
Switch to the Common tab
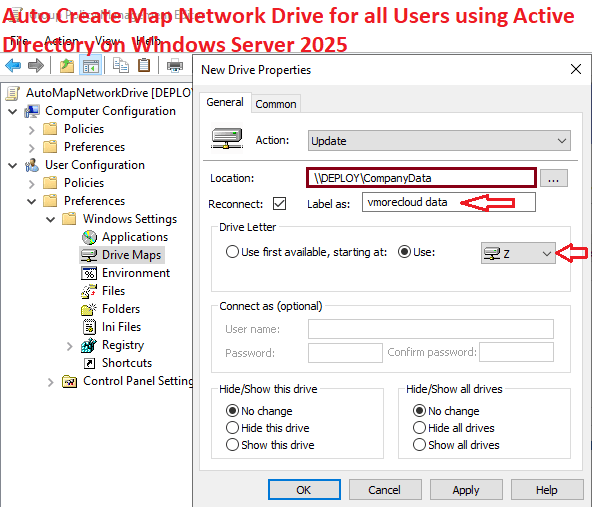tap(276, 104)
